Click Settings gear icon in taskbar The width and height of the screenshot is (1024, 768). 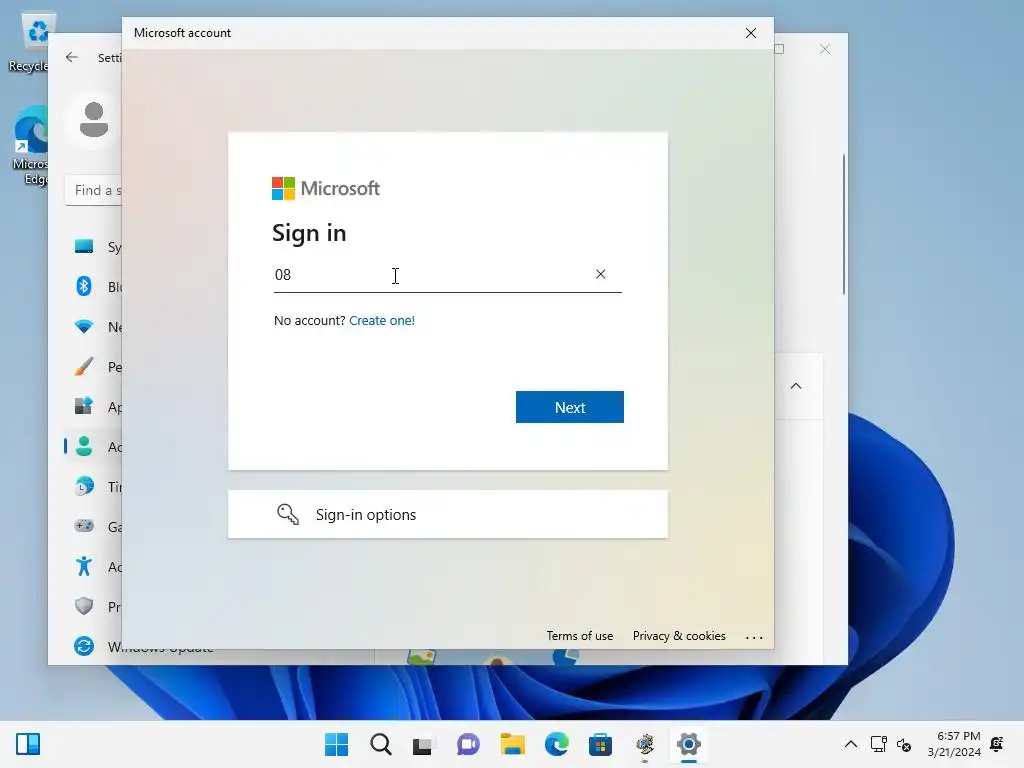pyautogui.click(x=688, y=744)
